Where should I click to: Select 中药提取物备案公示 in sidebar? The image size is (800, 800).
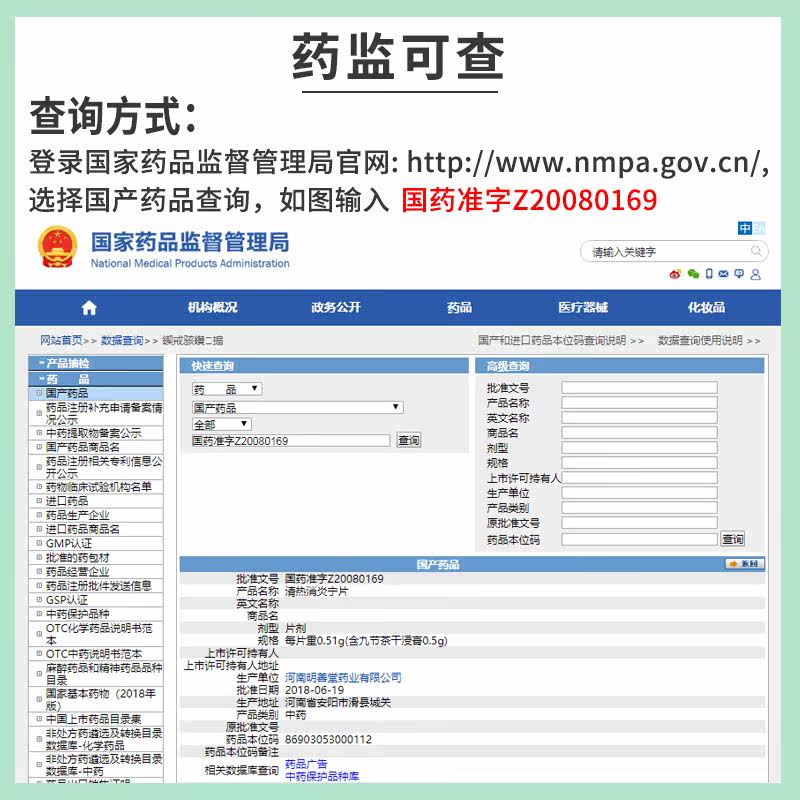[x=96, y=433]
